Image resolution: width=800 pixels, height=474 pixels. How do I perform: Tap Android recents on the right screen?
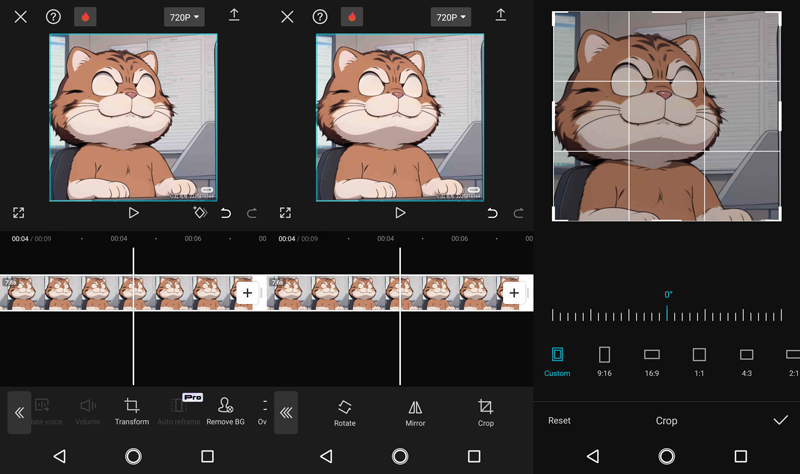741,456
